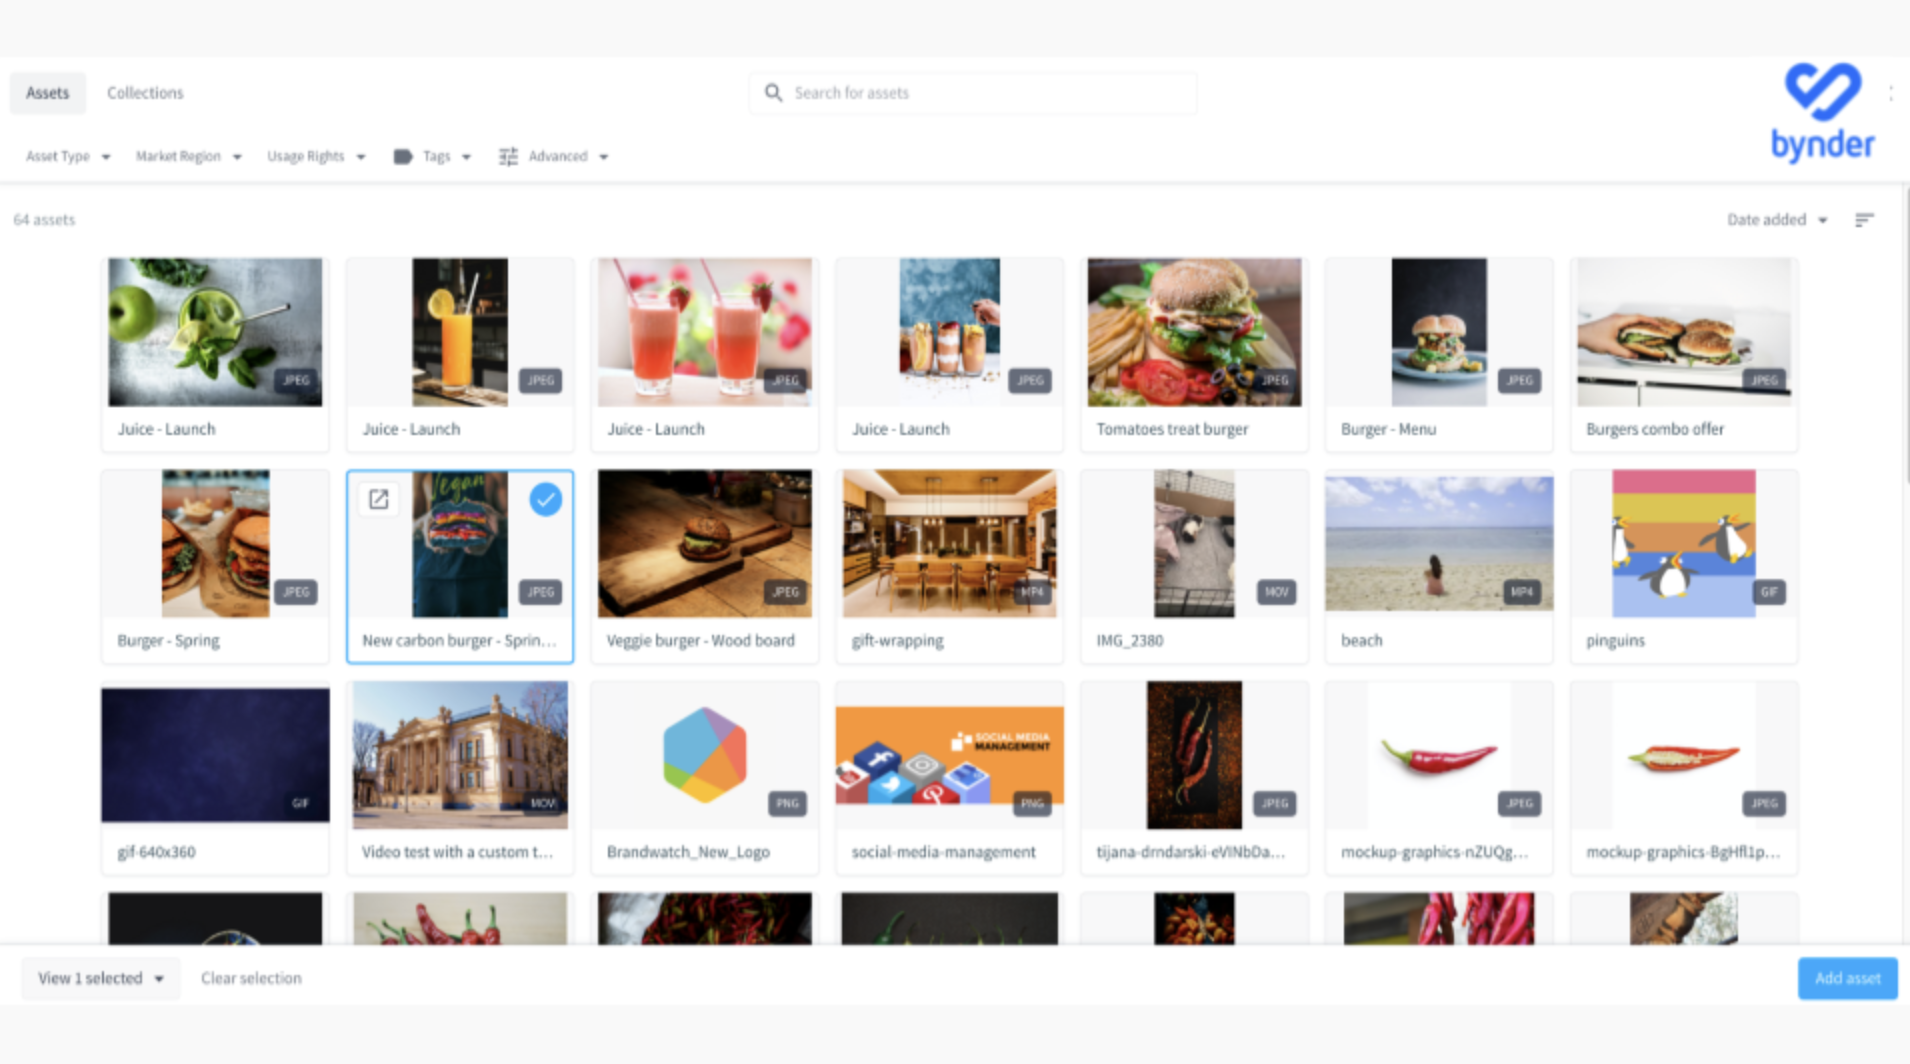
Task: Open the Burger - Menu thumbnail
Action: [x=1439, y=332]
